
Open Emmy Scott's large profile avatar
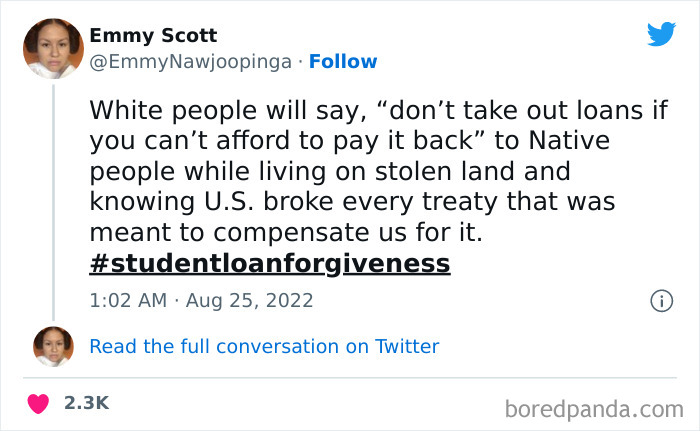coord(54,48)
